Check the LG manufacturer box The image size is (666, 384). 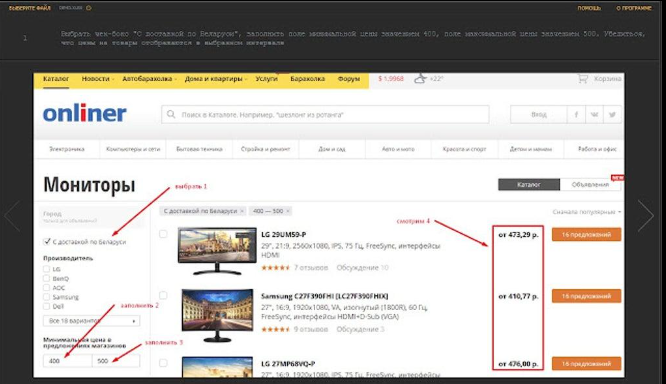pyautogui.click(x=46, y=269)
